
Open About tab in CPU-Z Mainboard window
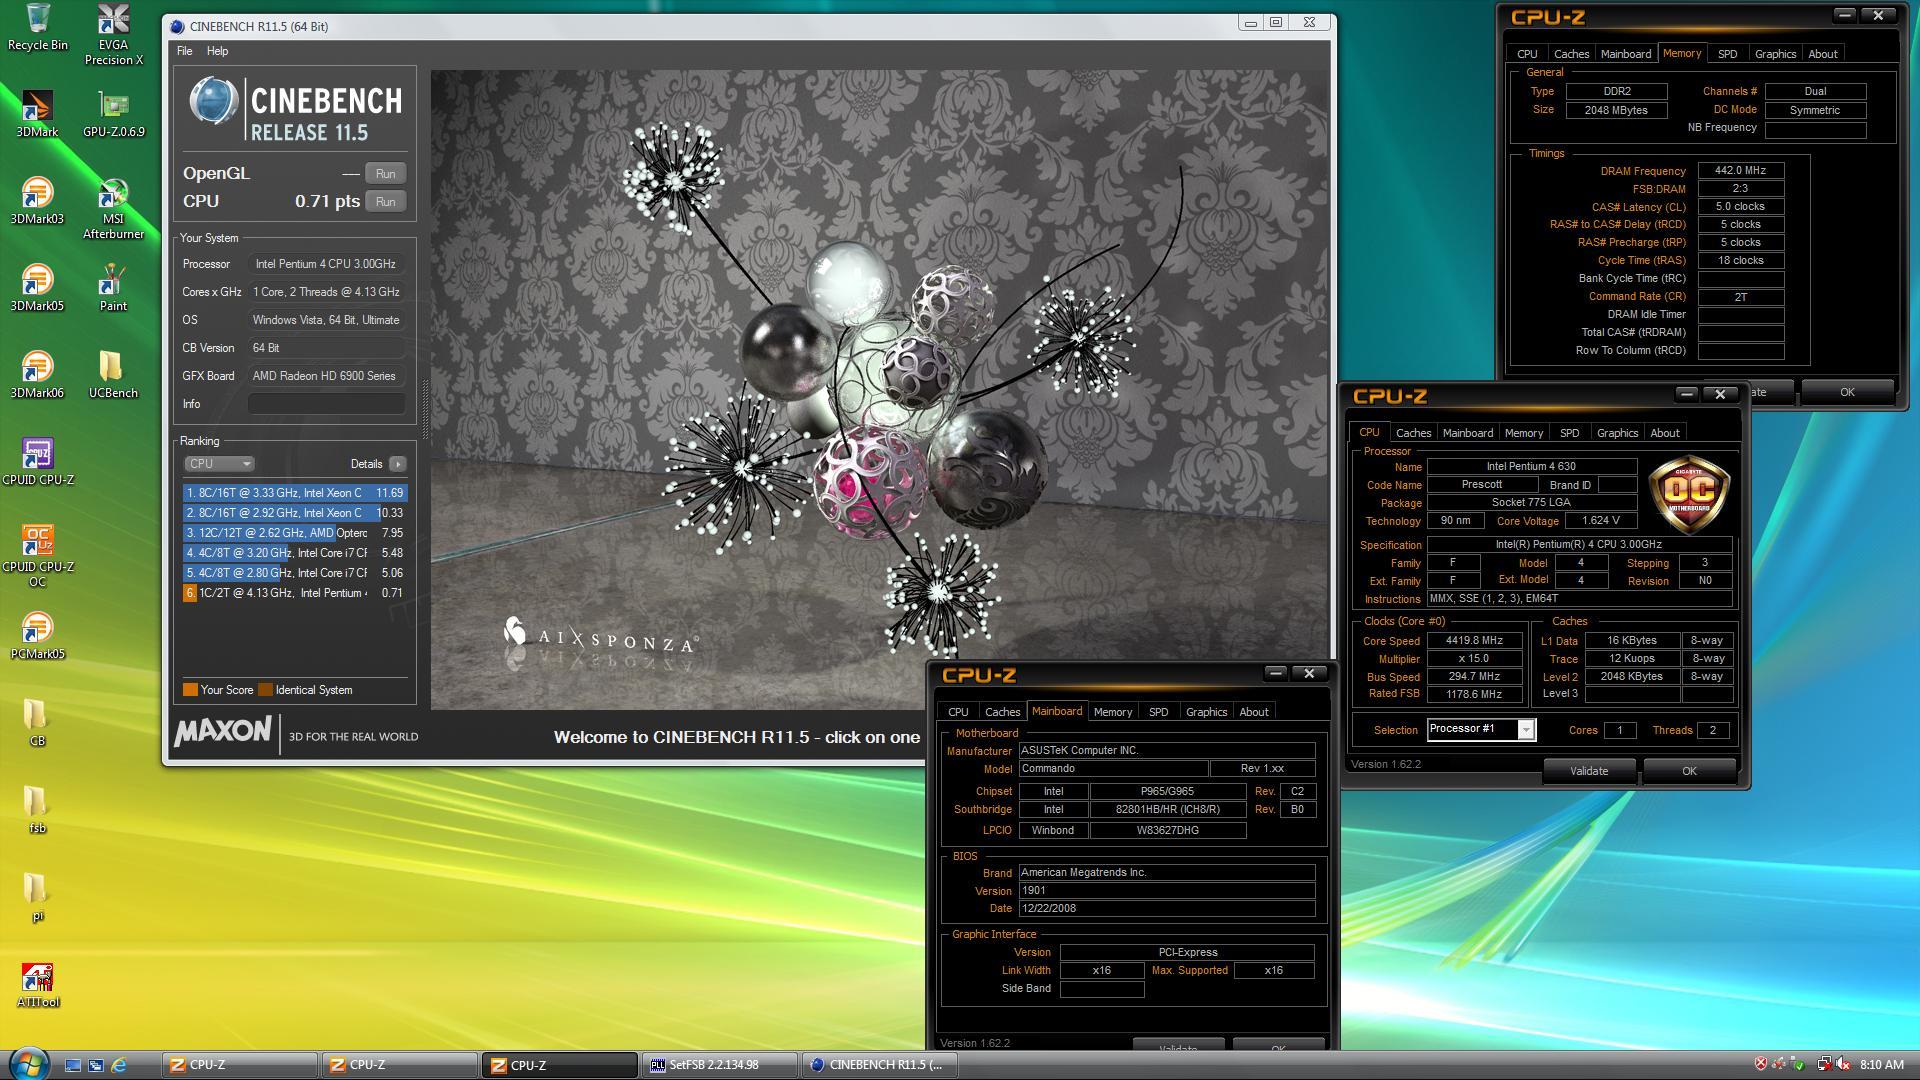coord(1253,712)
